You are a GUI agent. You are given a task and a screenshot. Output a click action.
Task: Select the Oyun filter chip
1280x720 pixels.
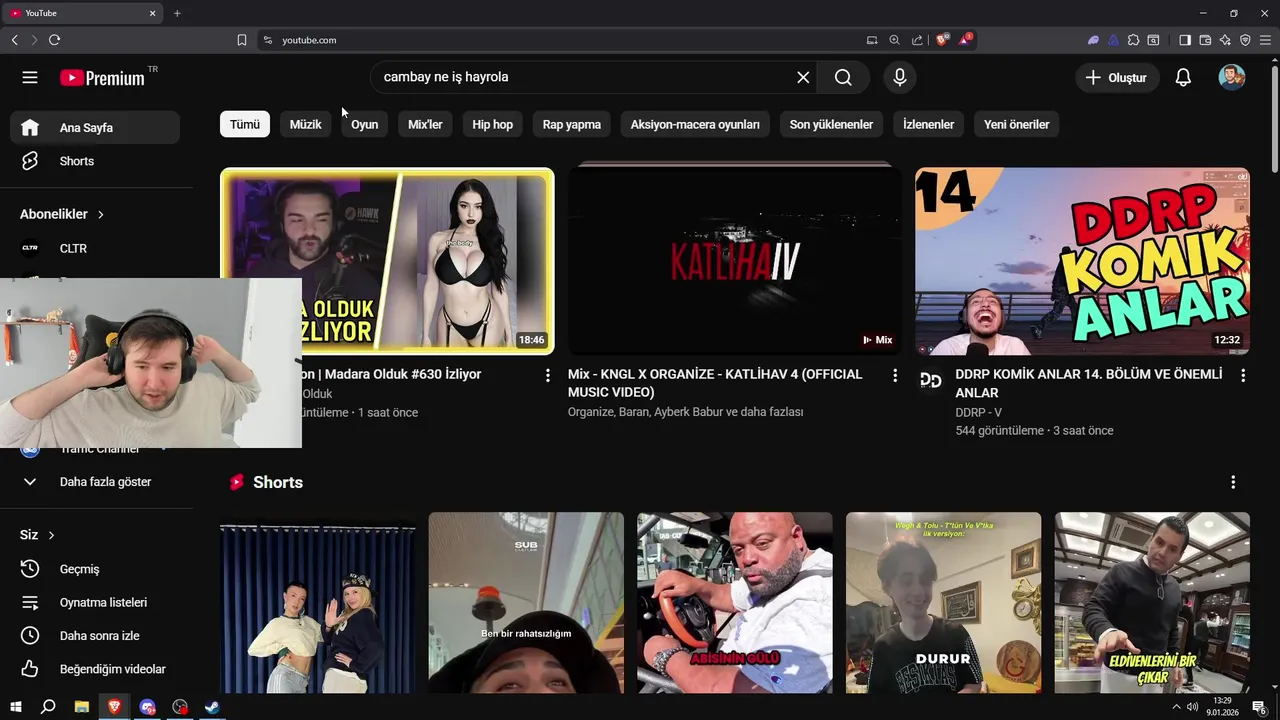point(364,125)
